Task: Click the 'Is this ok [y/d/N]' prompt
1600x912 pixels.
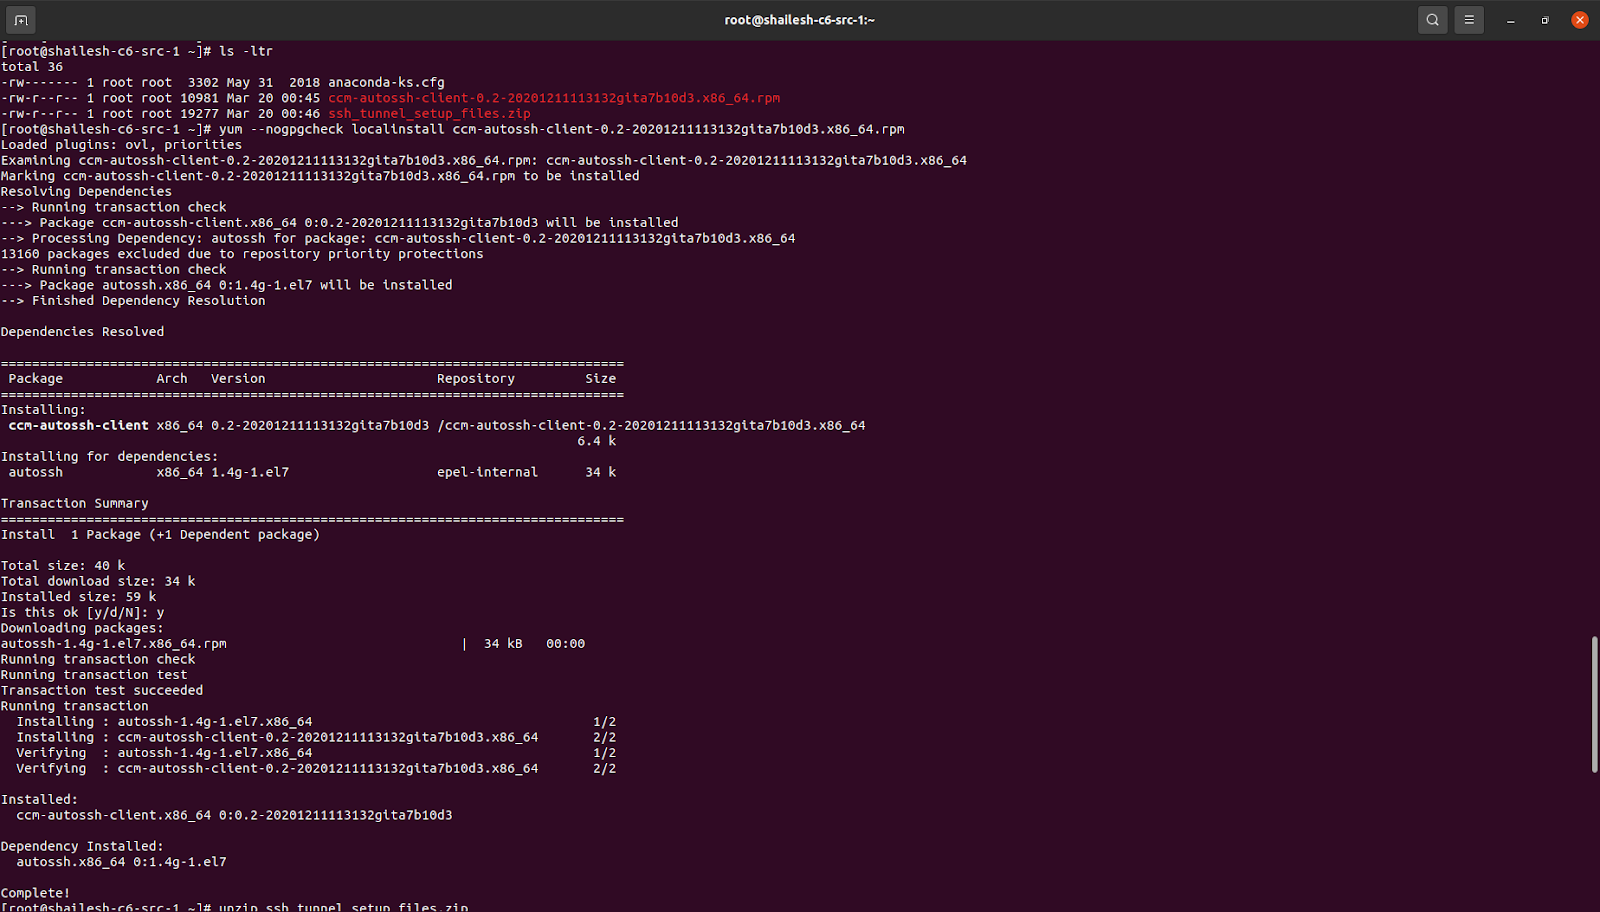Action: point(82,611)
